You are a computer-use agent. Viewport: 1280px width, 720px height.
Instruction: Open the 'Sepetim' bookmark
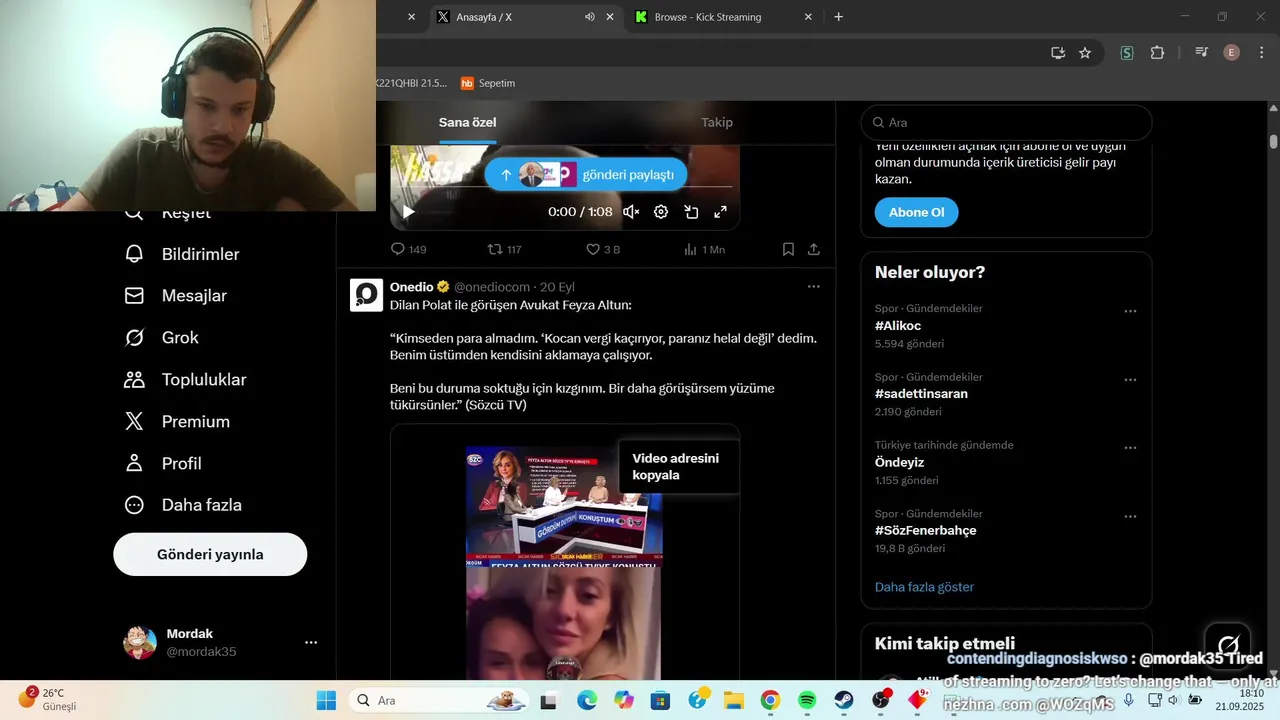tap(488, 83)
